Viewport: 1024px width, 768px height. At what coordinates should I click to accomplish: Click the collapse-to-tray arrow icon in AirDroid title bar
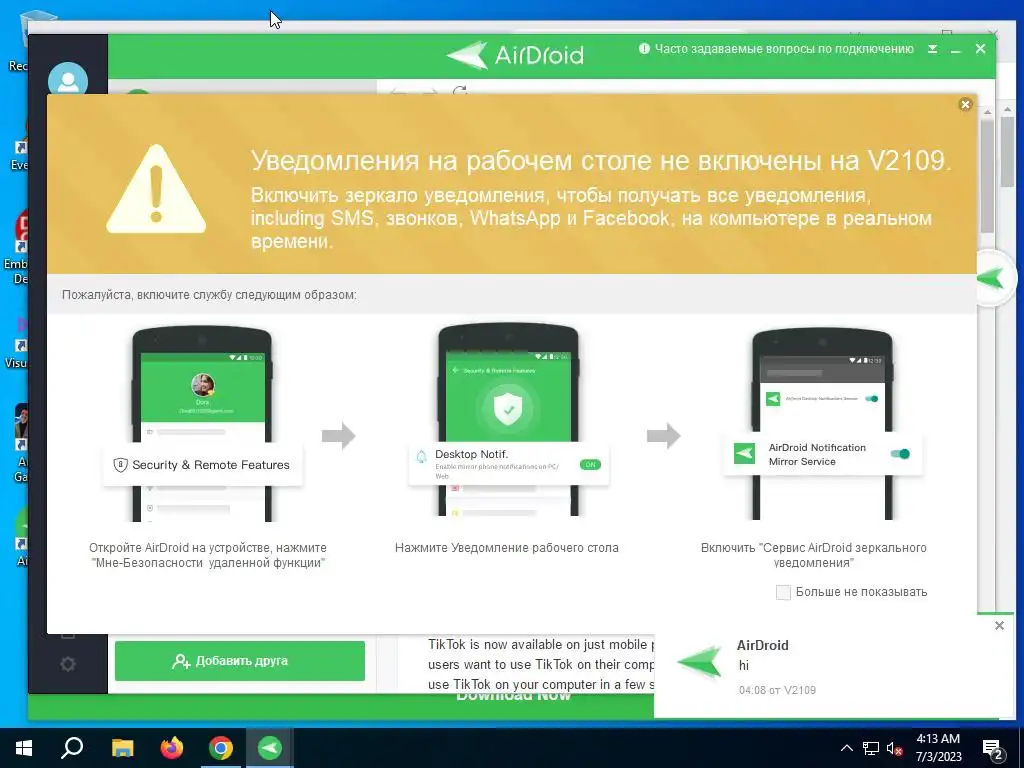click(x=933, y=49)
